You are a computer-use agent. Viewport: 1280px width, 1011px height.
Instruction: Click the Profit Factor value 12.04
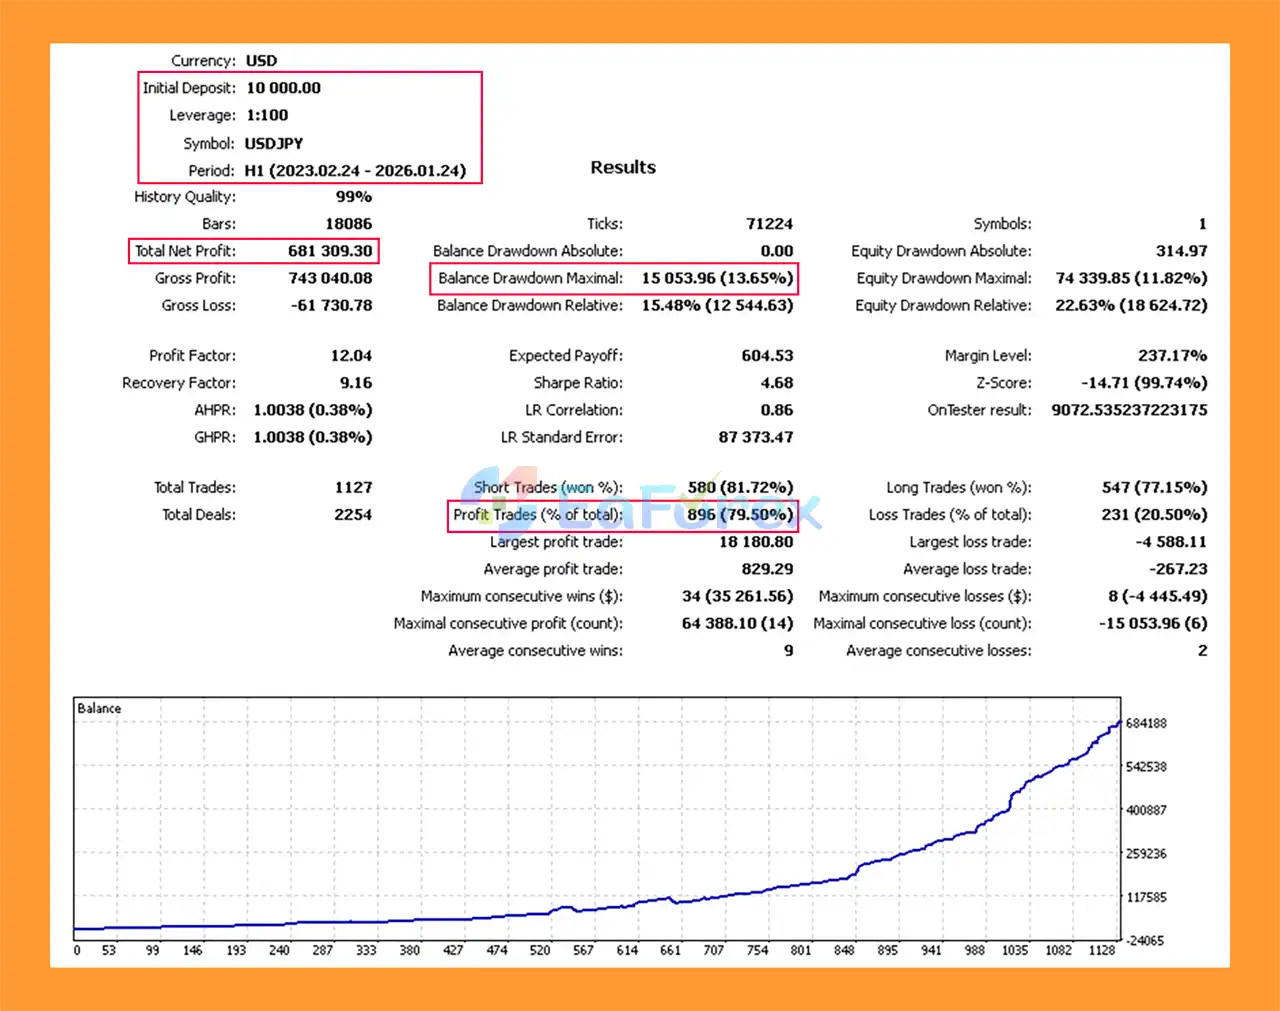(351, 356)
